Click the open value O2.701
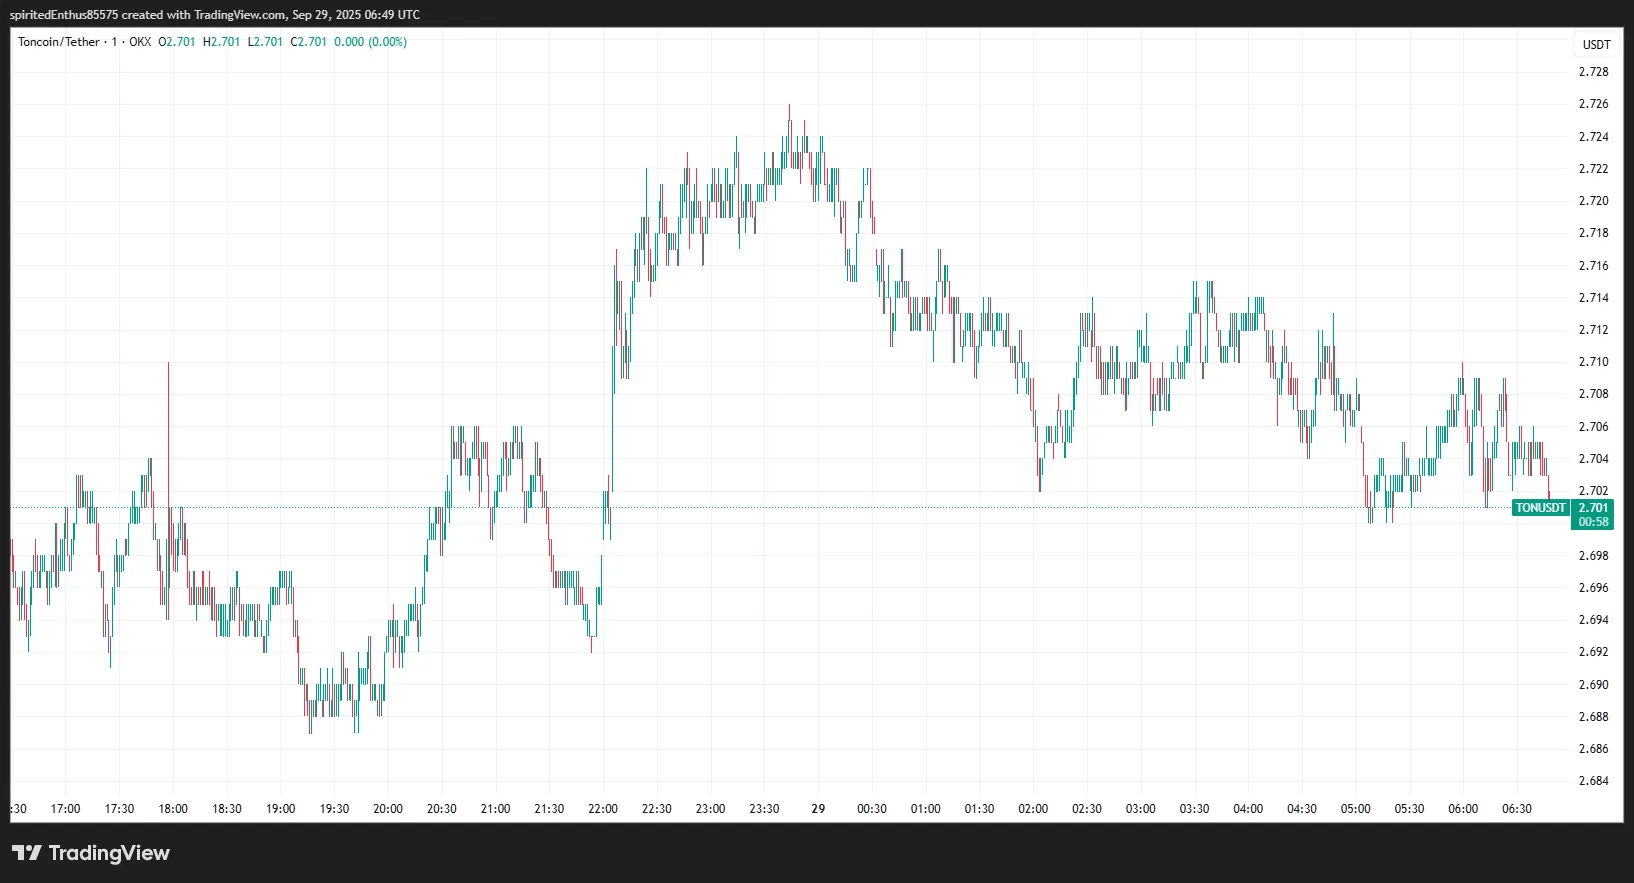This screenshot has height=883, width=1634. [x=177, y=42]
